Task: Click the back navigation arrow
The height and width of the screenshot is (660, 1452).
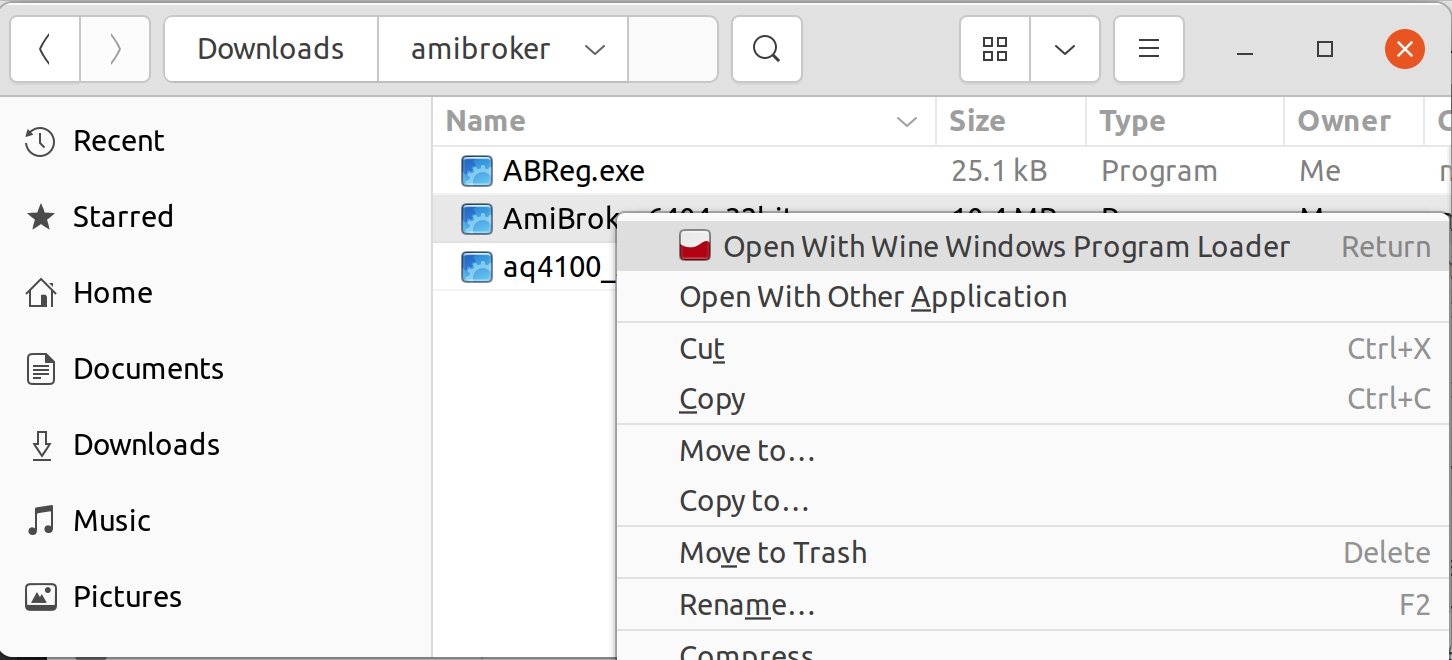Action: [45, 49]
